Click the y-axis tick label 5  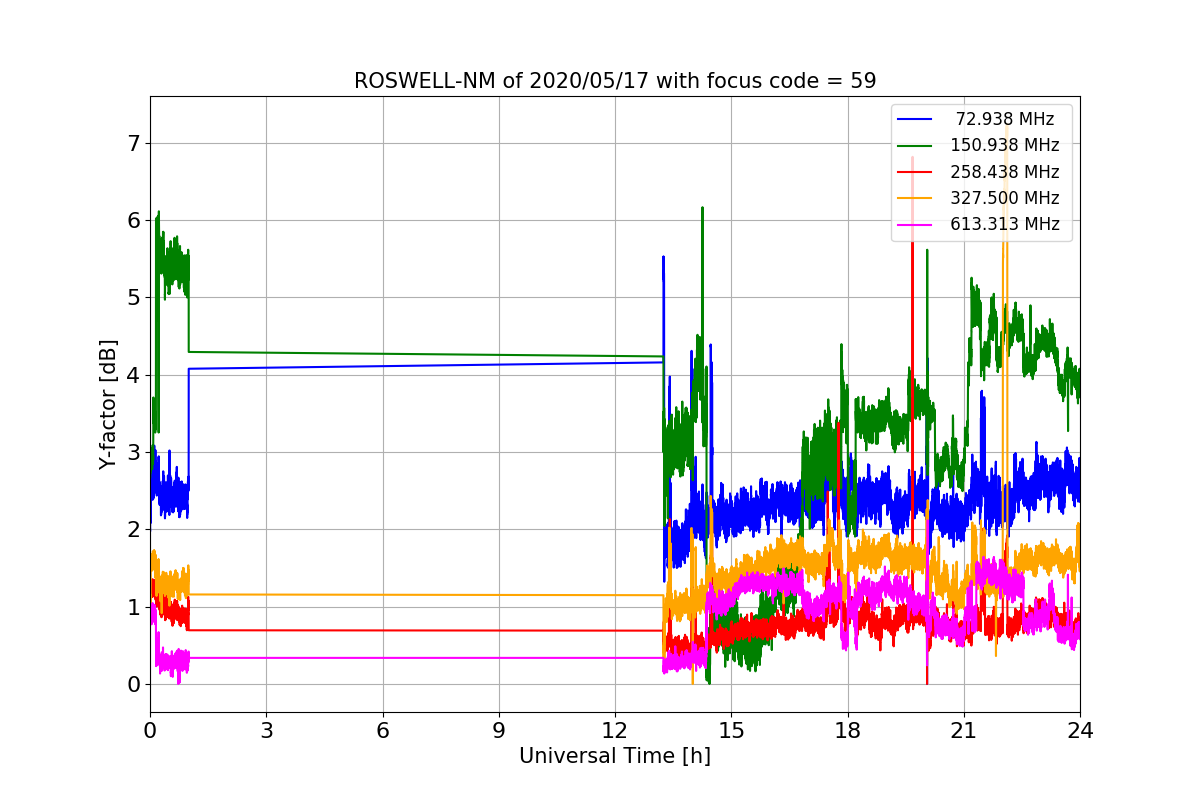point(133,298)
